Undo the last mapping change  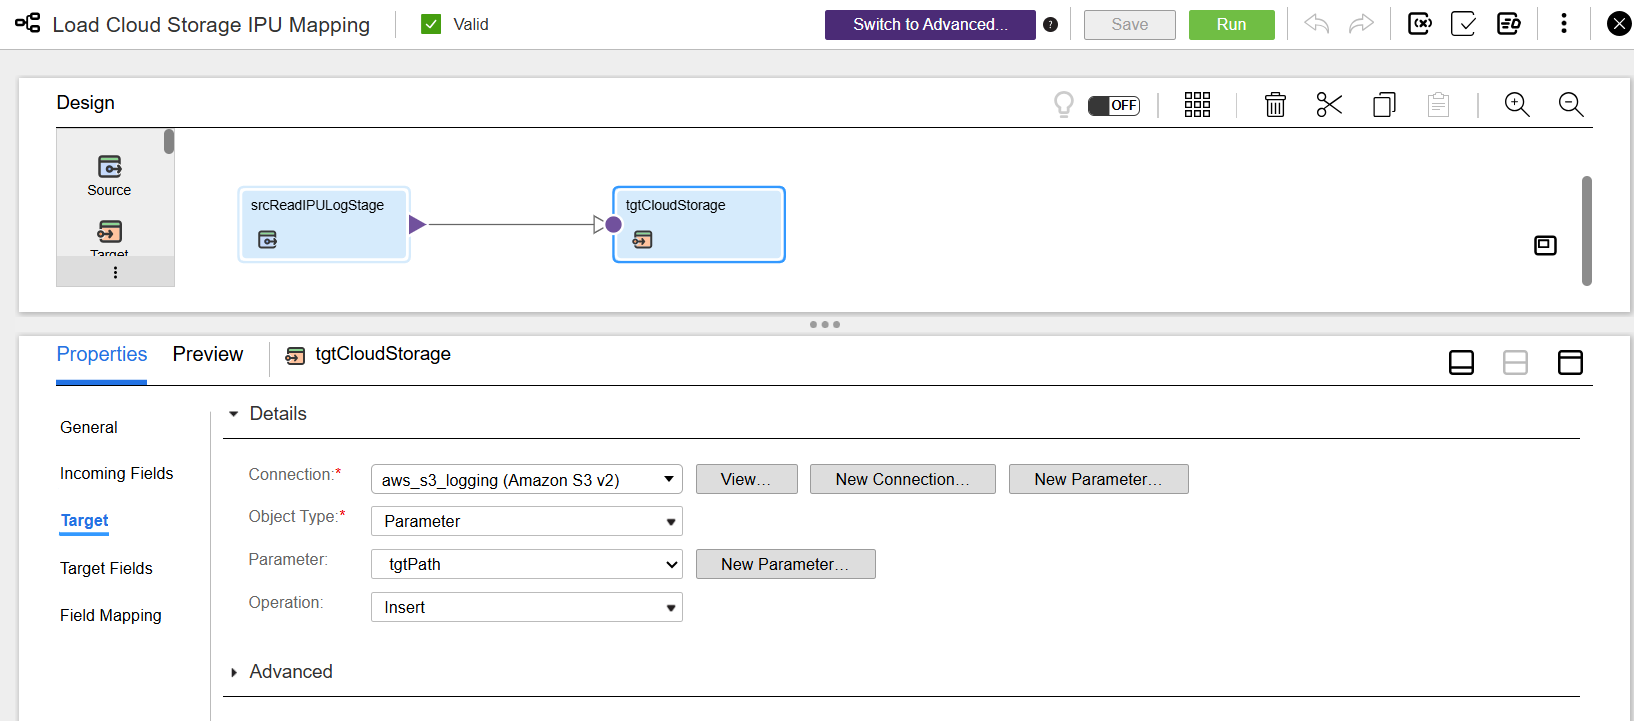1316,24
